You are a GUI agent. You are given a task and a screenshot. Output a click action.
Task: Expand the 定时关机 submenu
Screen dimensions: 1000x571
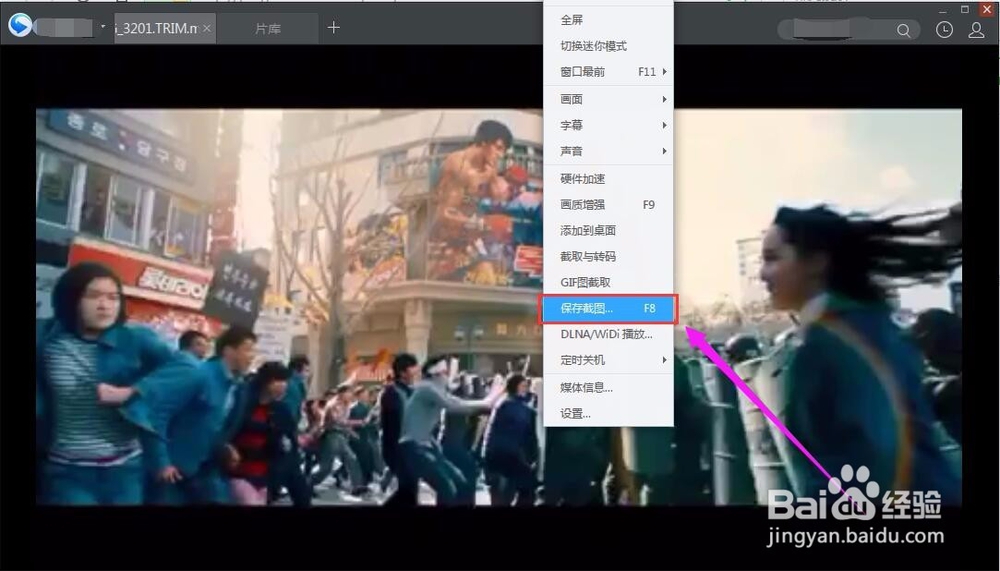pos(608,360)
